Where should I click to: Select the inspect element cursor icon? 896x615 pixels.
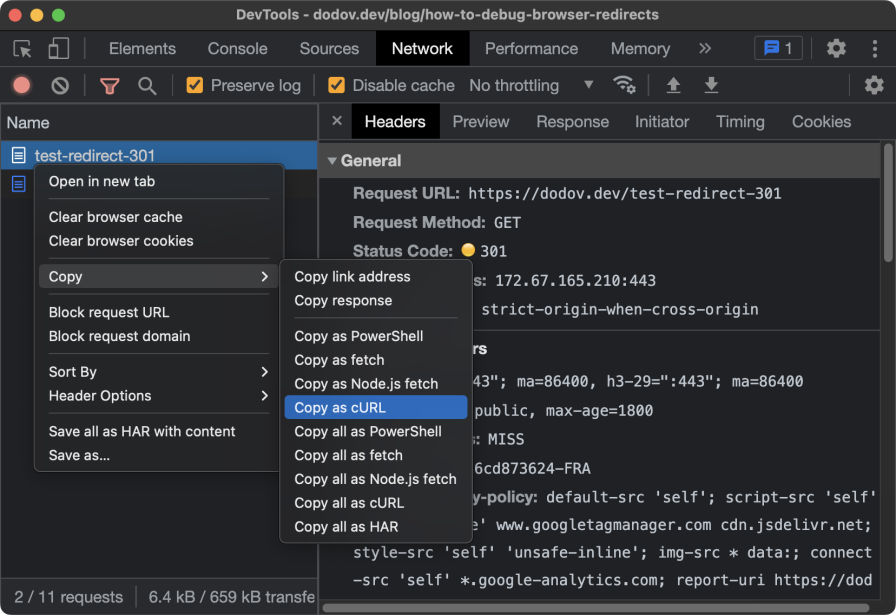(x=22, y=48)
